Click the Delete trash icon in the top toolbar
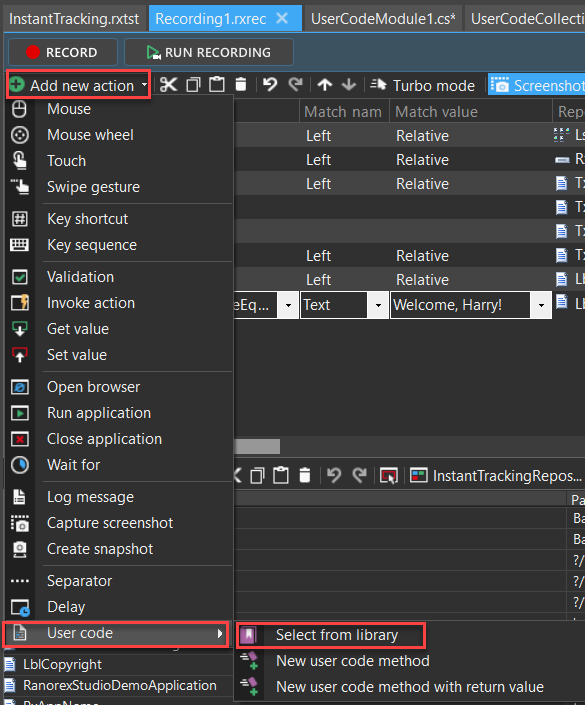This screenshot has width=585, height=712. click(241, 85)
